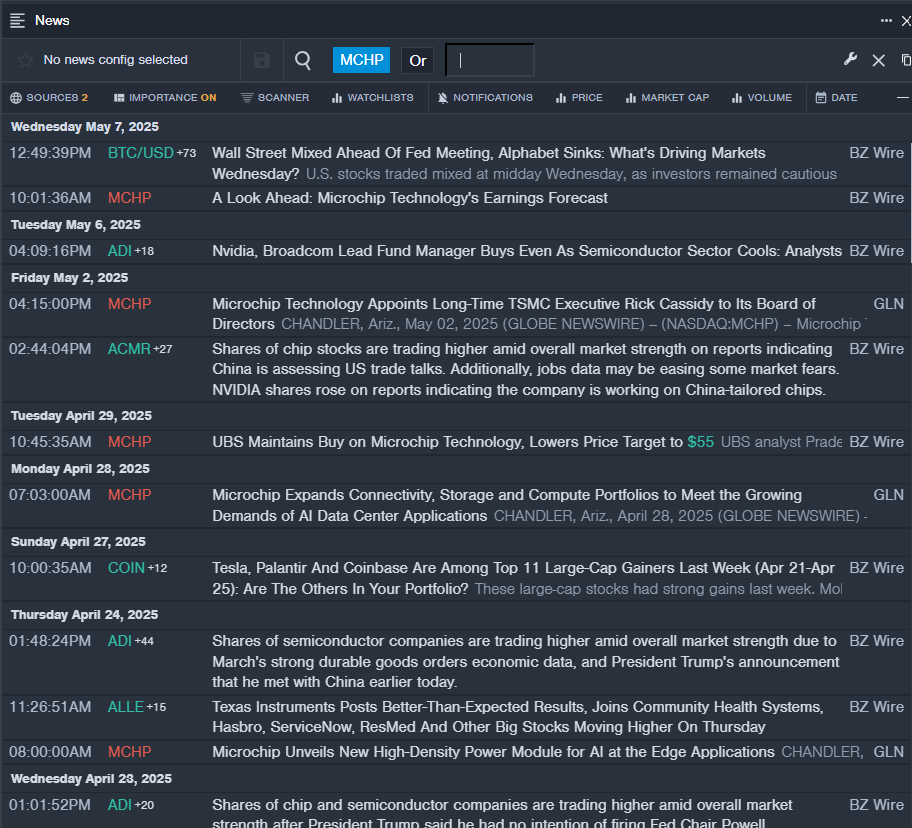The image size is (912, 828).
Task: Click the 11:26:51AM timestamp
Action: coord(50,707)
